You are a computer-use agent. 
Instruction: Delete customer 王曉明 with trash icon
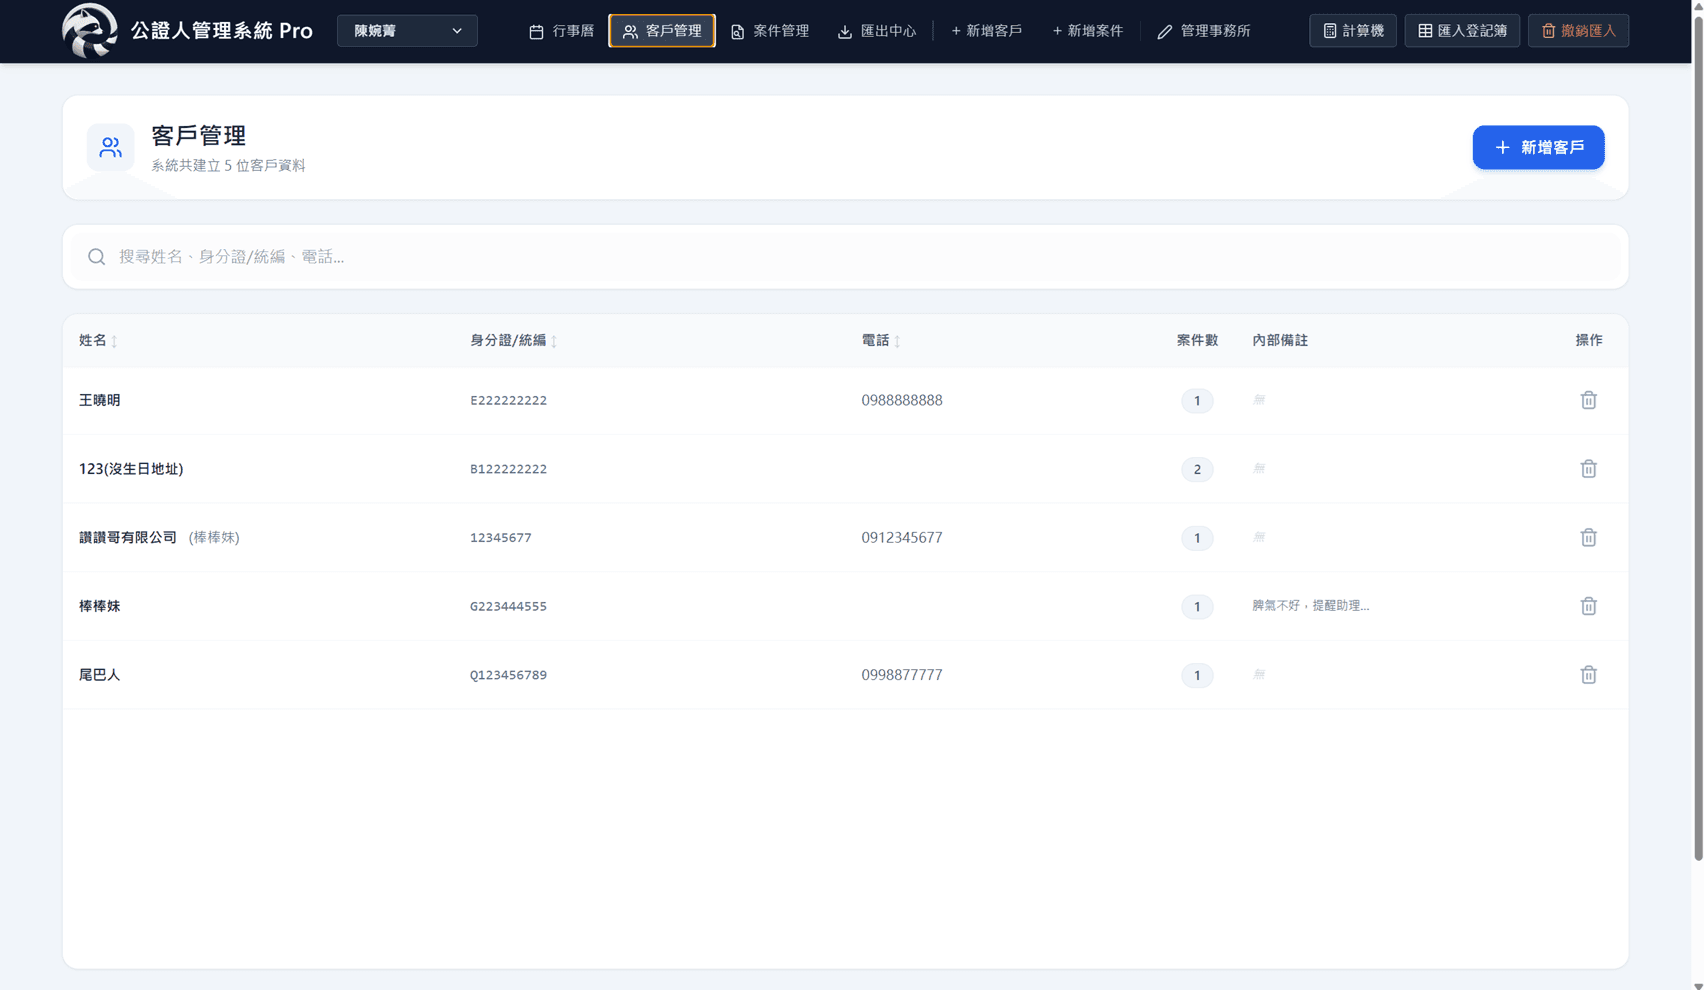1588,400
